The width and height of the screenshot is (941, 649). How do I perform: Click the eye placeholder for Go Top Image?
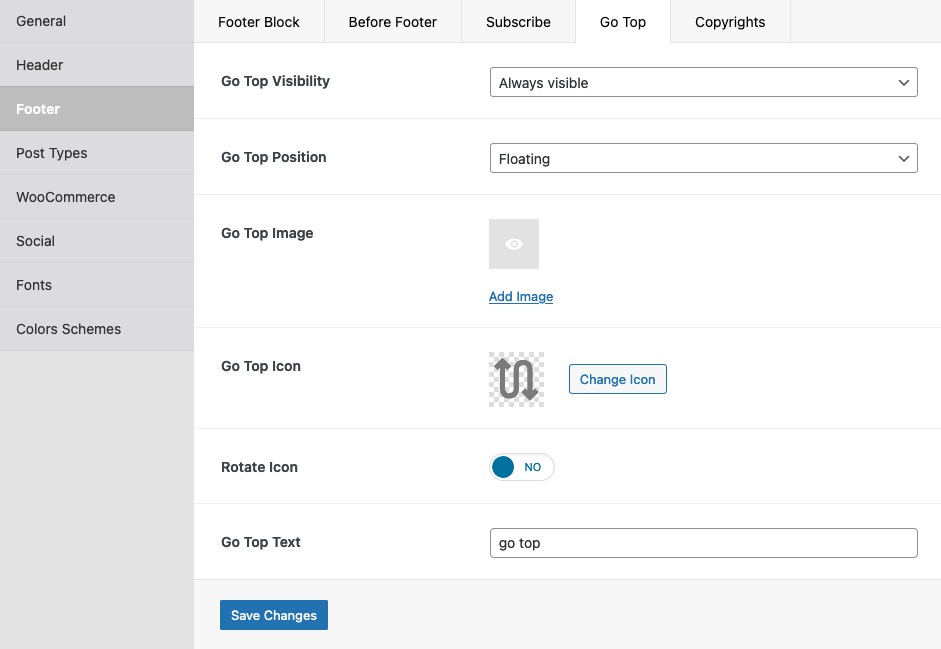click(514, 244)
